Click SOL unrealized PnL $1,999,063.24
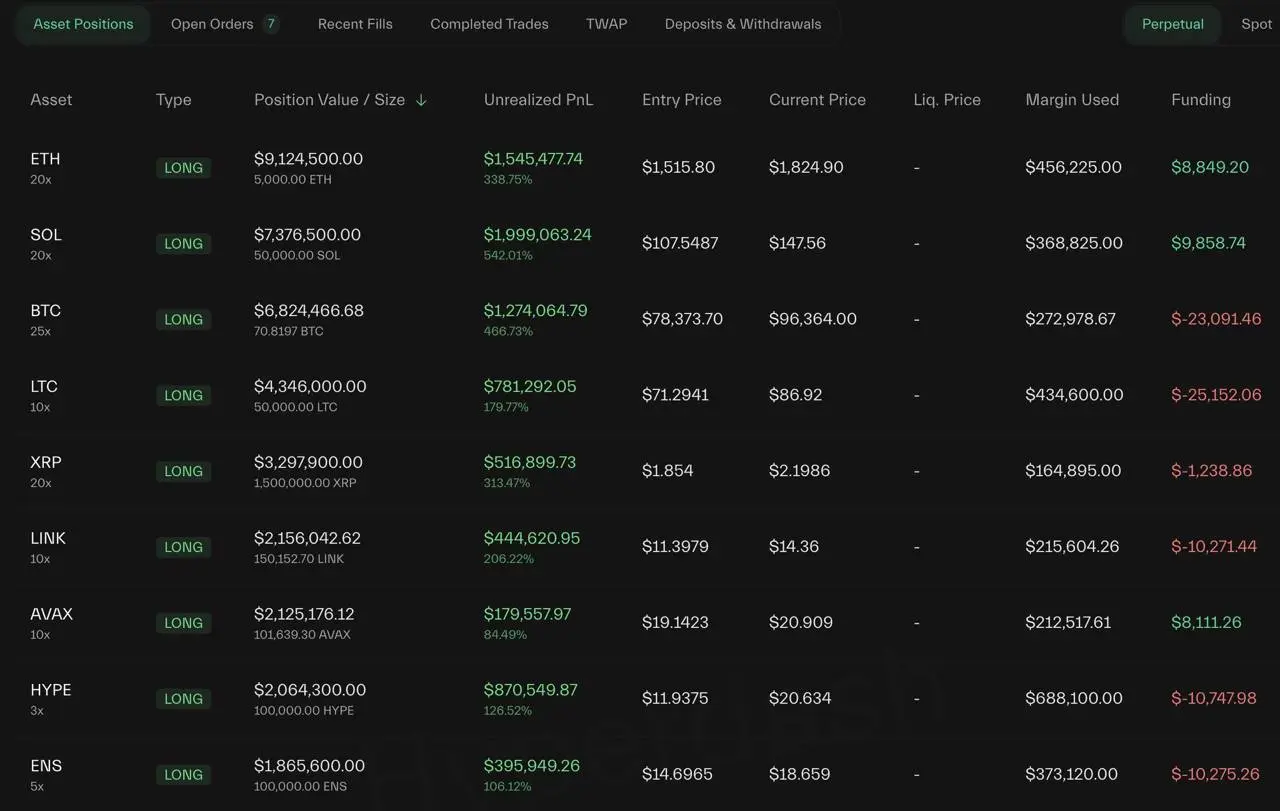This screenshot has width=1280, height=811. (538, 235)
